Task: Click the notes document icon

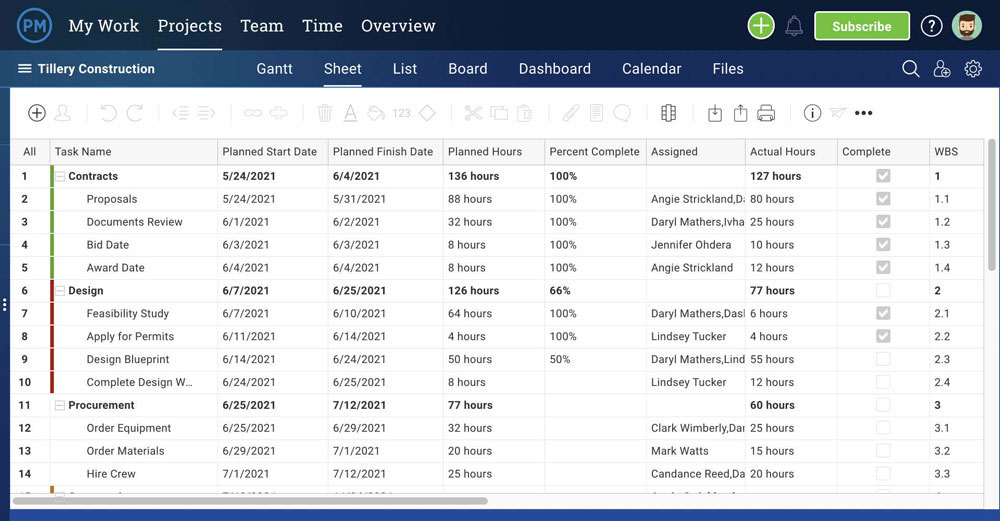Action: coord(596,113)
